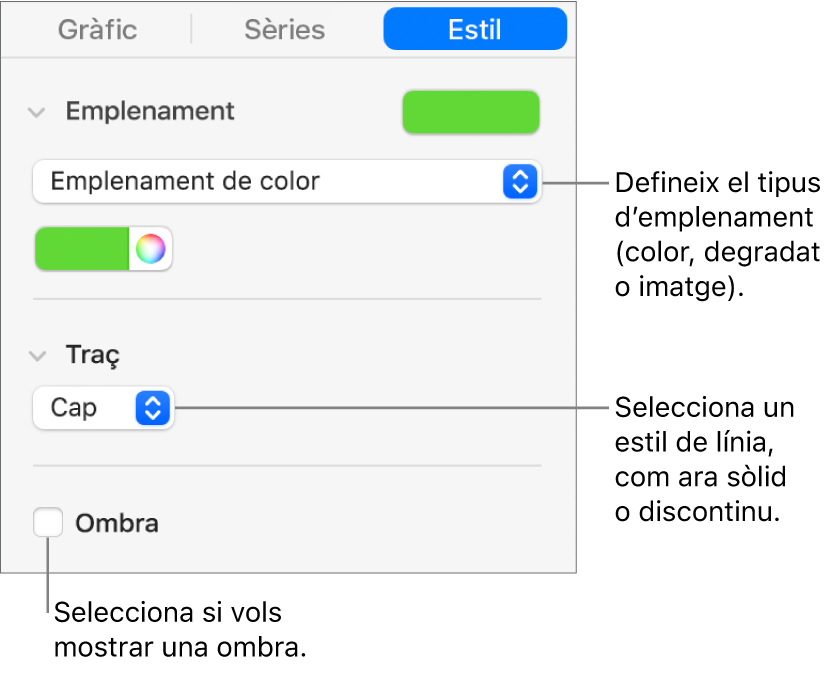Image resolution: width=833 pixels, height=673 pixels.
Task: Collapse the Emplenament section chevron
Action: click(38, 112)
